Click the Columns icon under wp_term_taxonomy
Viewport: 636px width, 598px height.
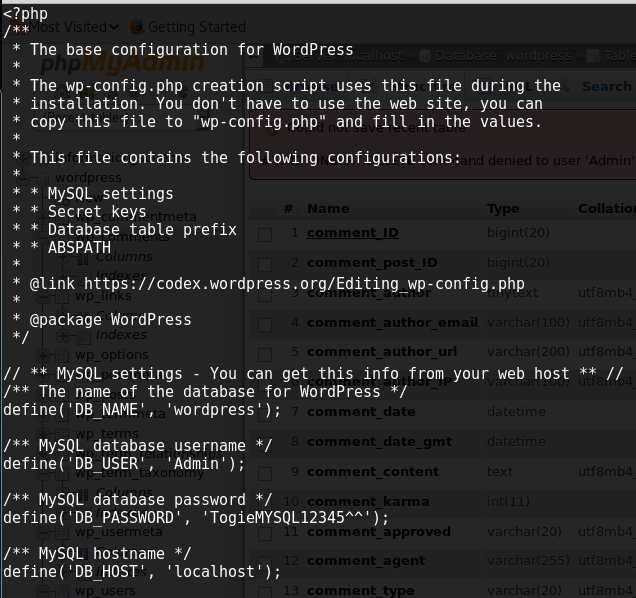point(83,493)
